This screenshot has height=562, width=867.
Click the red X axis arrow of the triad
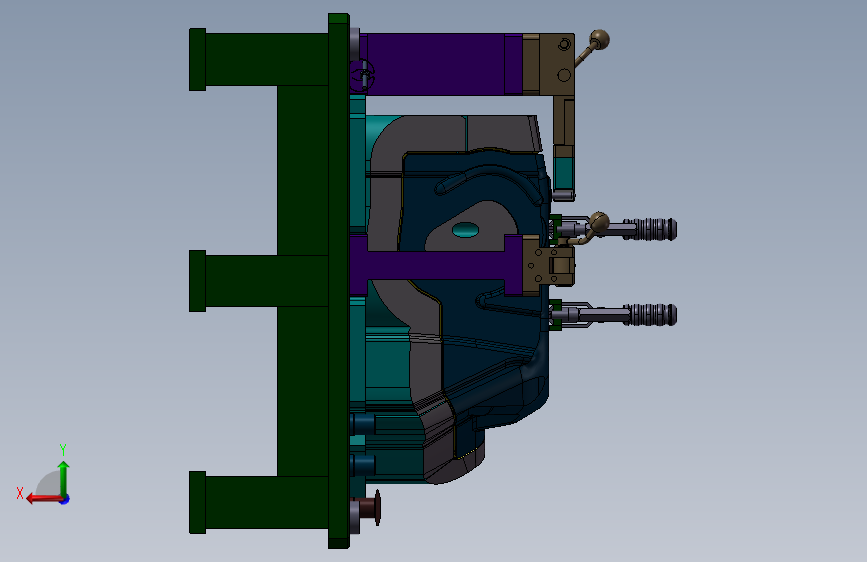point(44,499)
